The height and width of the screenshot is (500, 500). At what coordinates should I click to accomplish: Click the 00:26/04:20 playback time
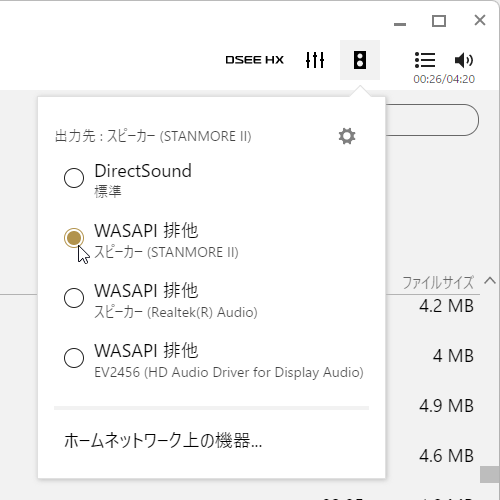click(x=444, y=79)
